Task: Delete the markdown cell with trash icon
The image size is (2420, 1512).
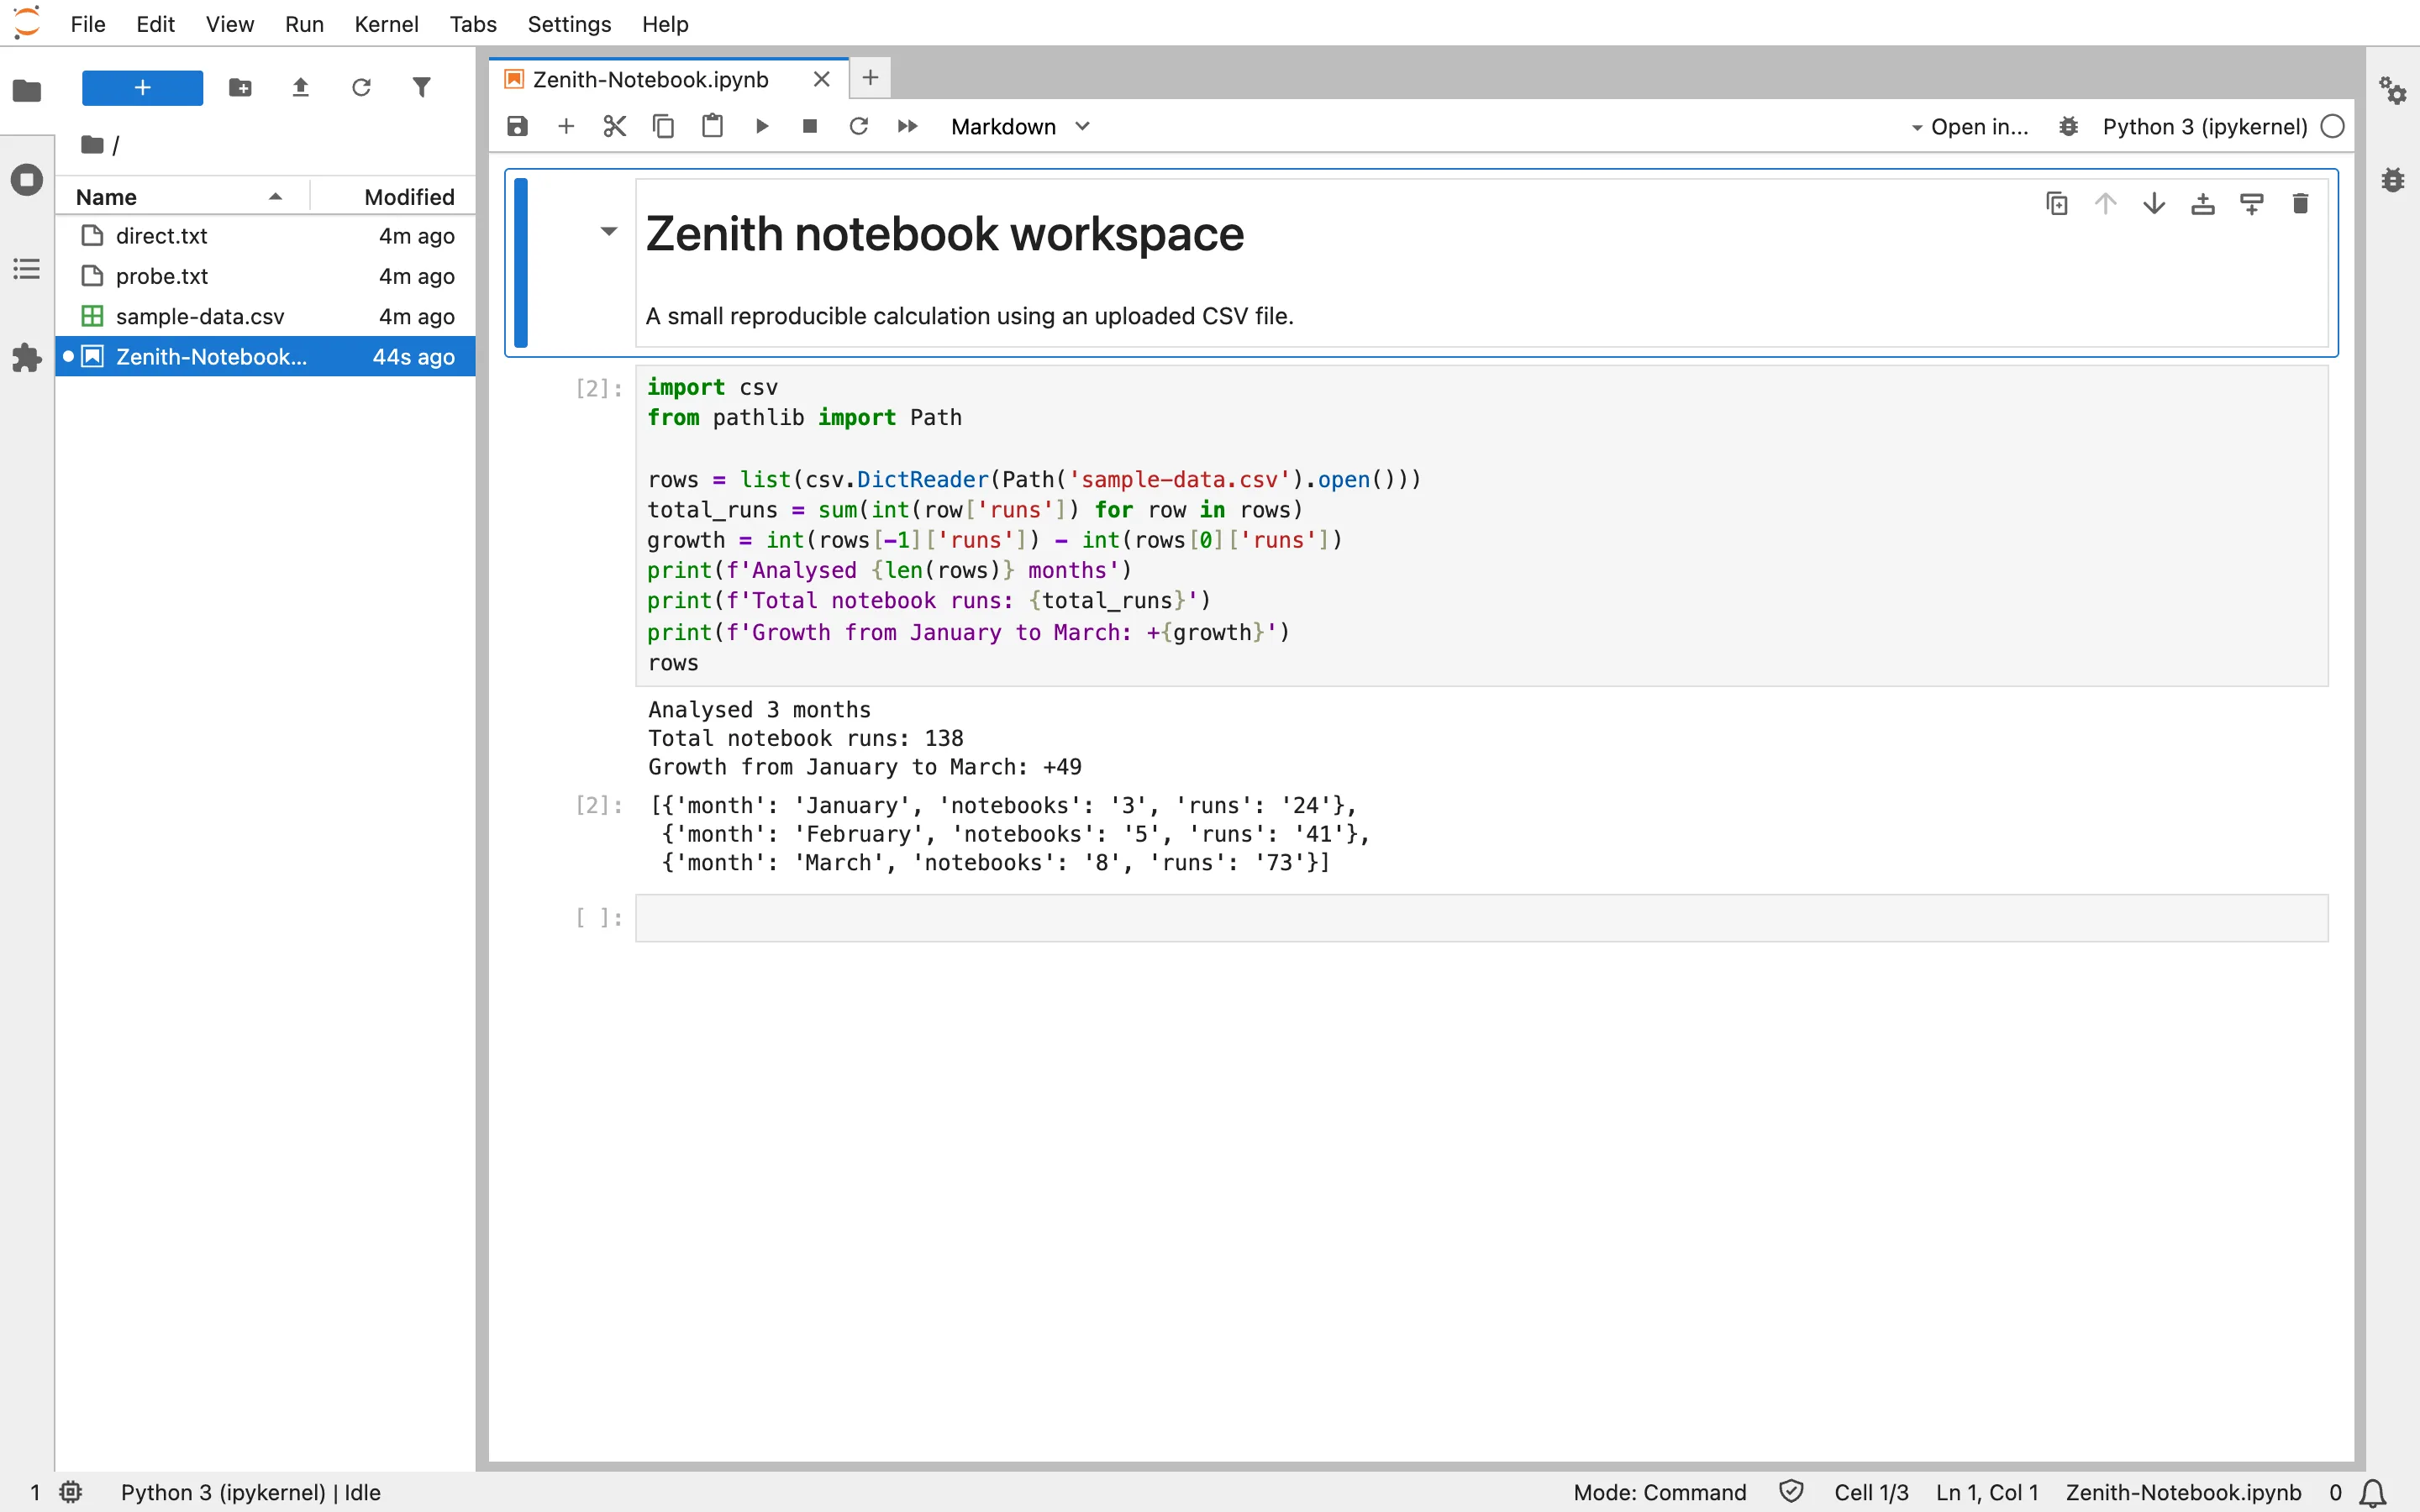Action: point(2300,204)
